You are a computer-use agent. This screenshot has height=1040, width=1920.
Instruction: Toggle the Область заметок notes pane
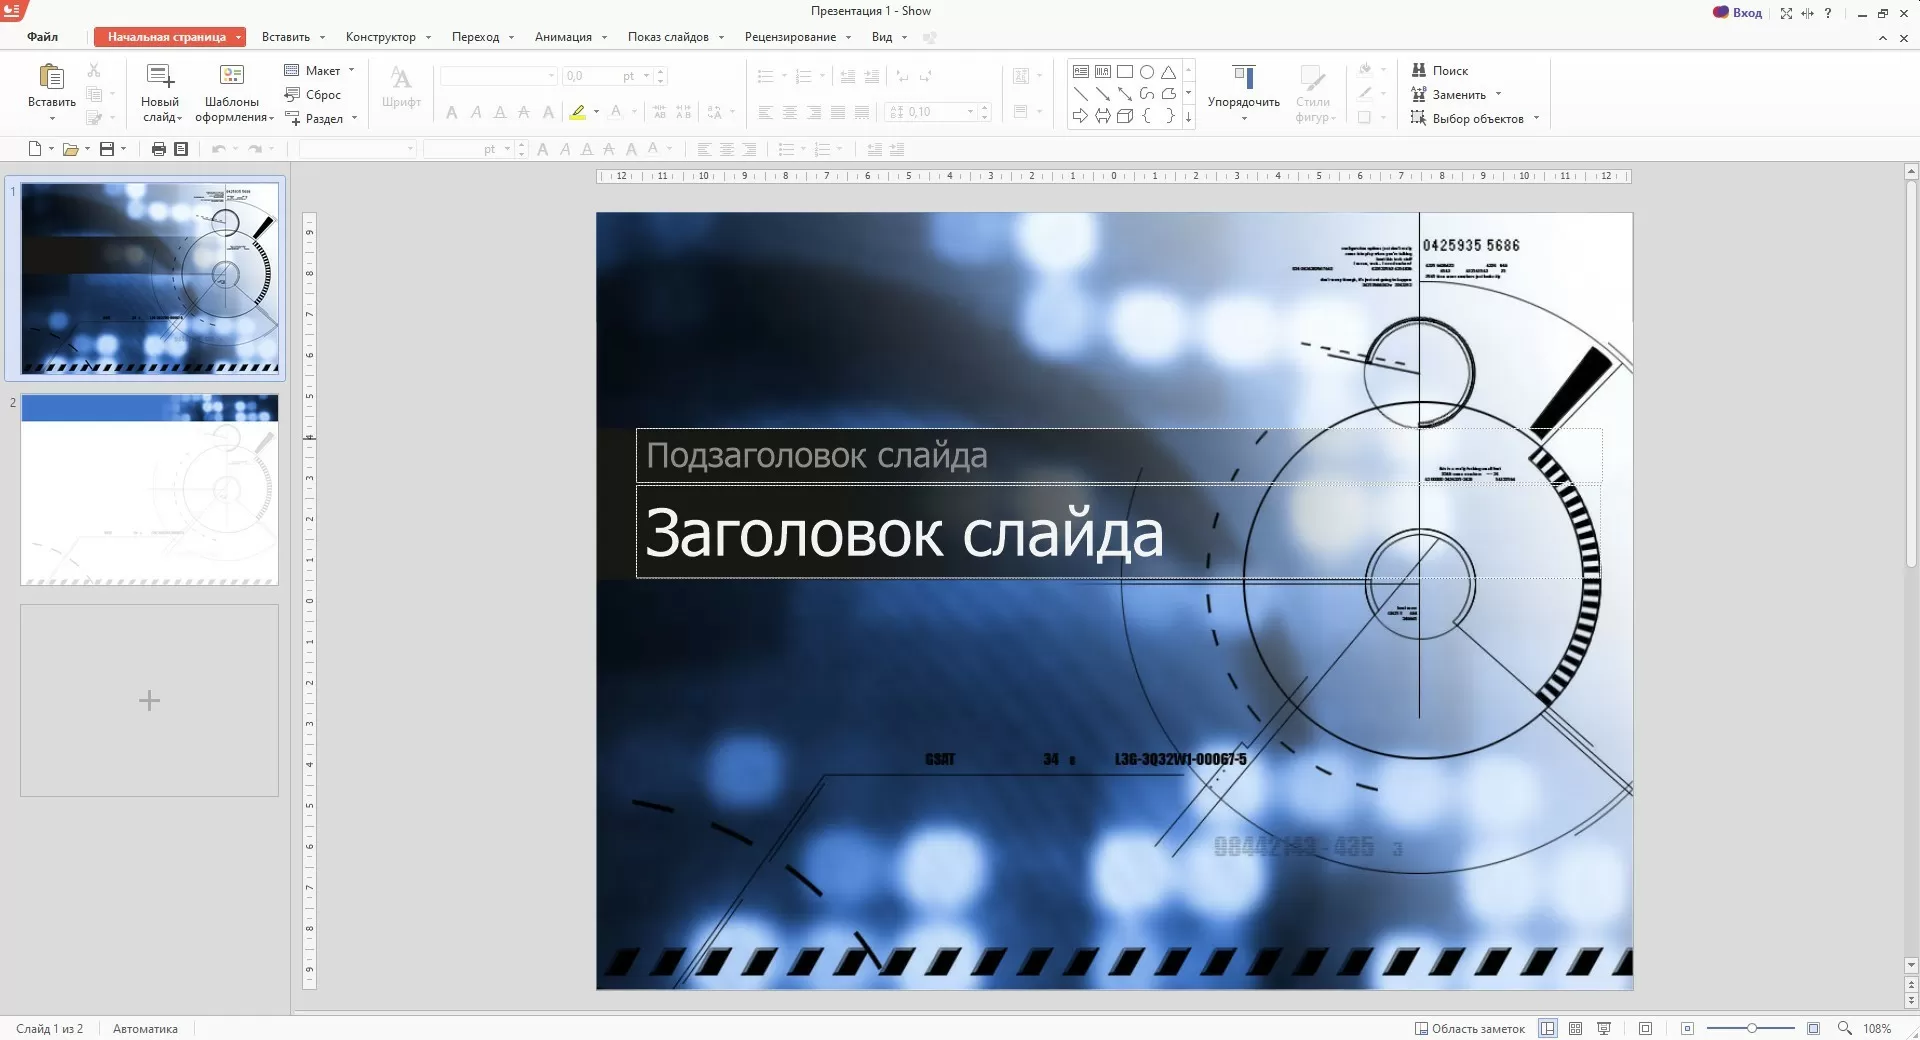[1470, 1028]
